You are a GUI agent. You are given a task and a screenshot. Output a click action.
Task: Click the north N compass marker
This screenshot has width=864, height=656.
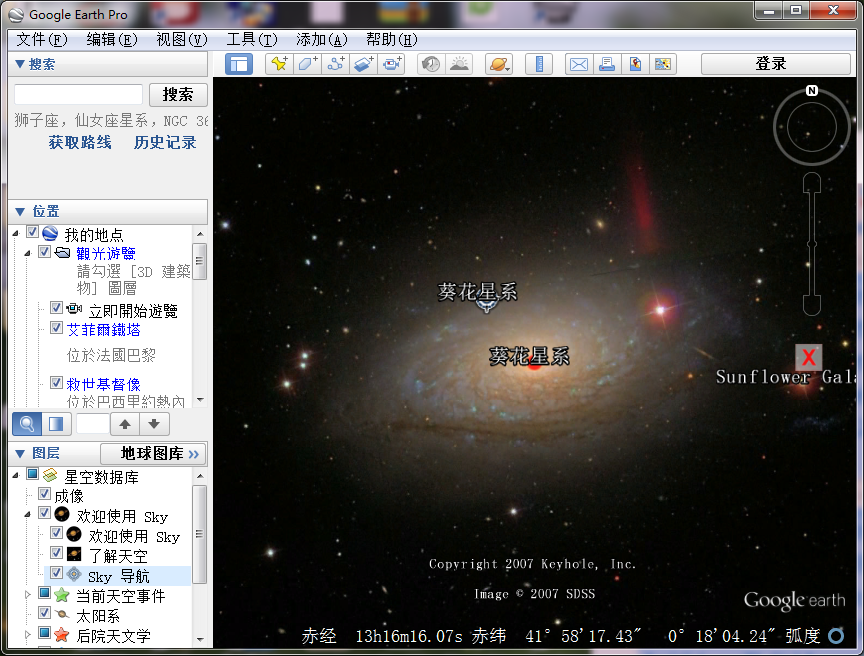point(812,90)
